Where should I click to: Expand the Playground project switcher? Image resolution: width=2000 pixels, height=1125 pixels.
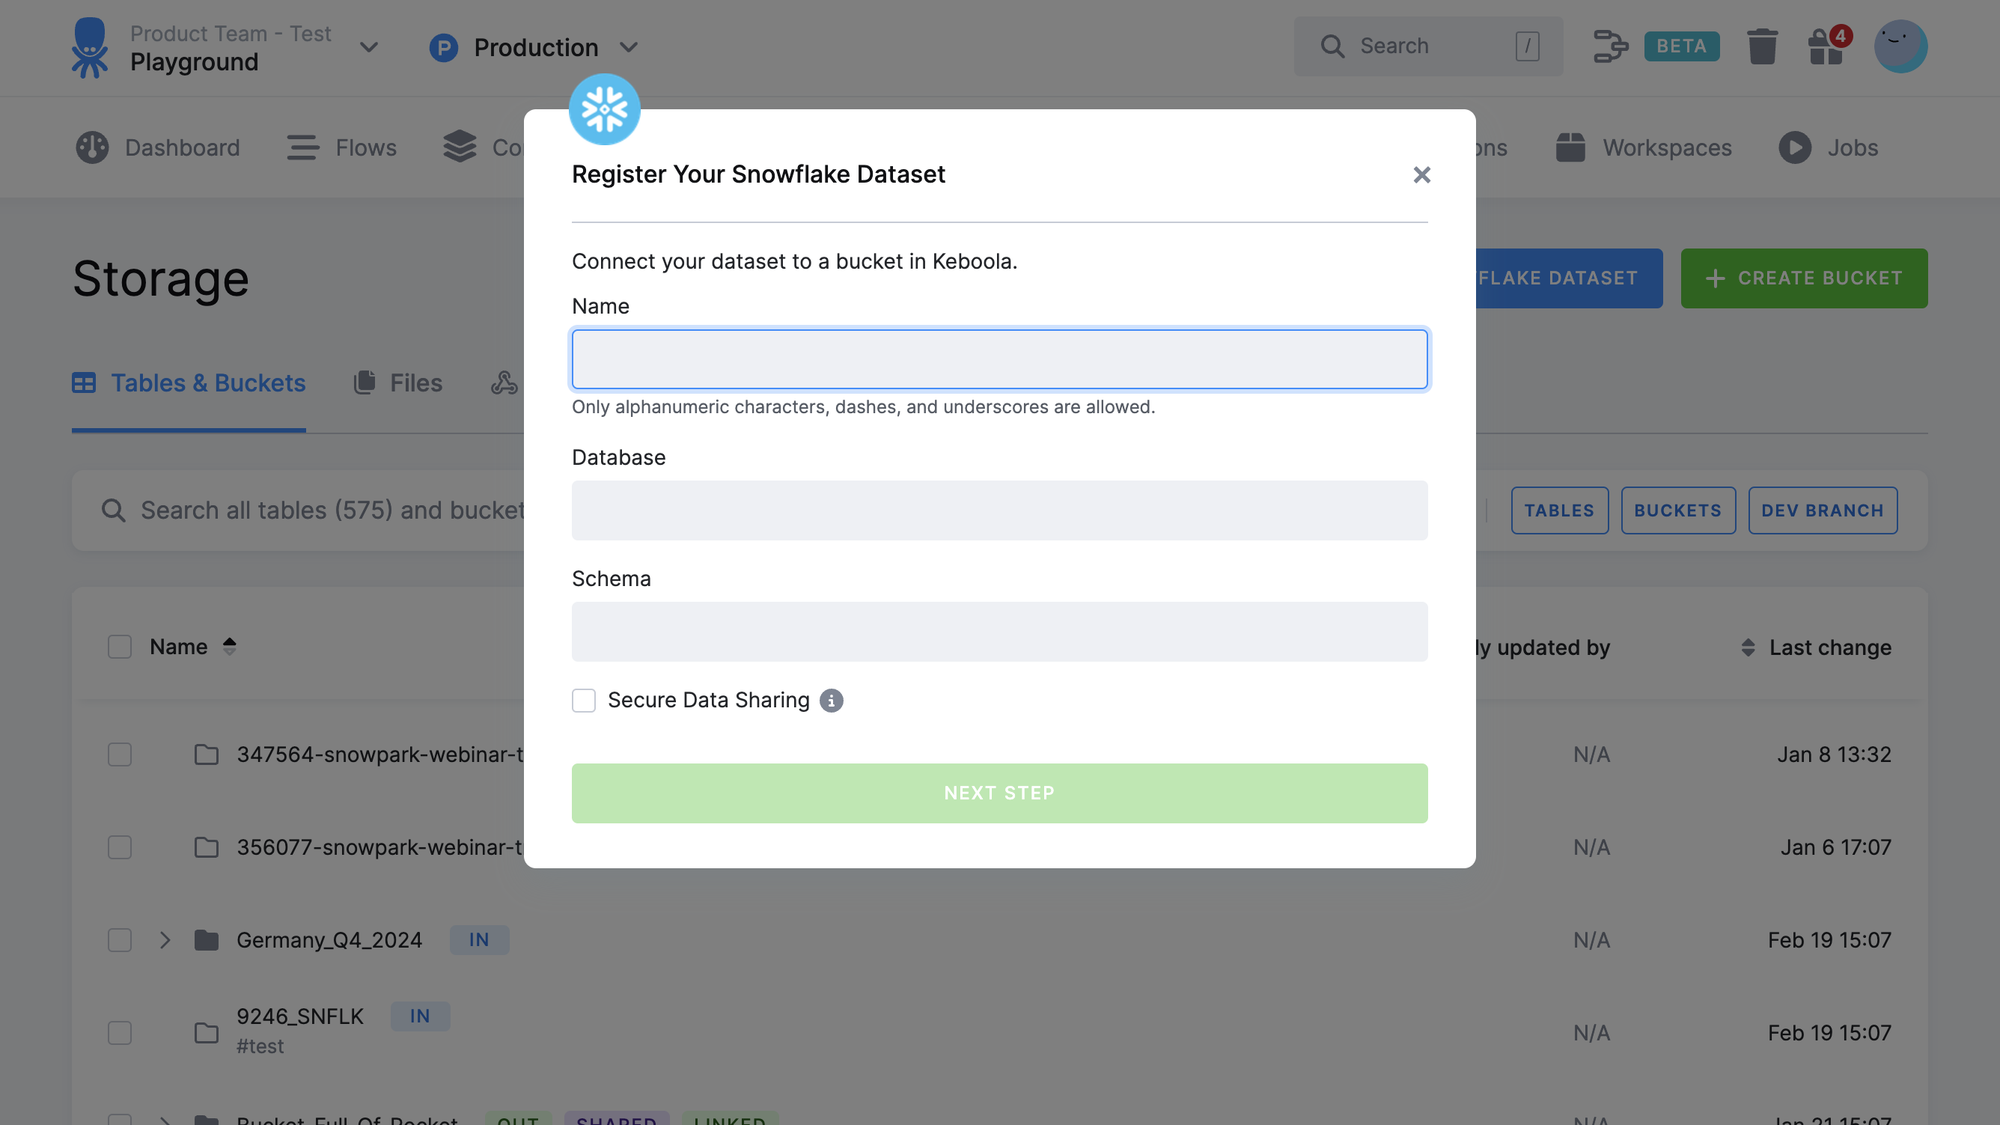tap(369, 47)
